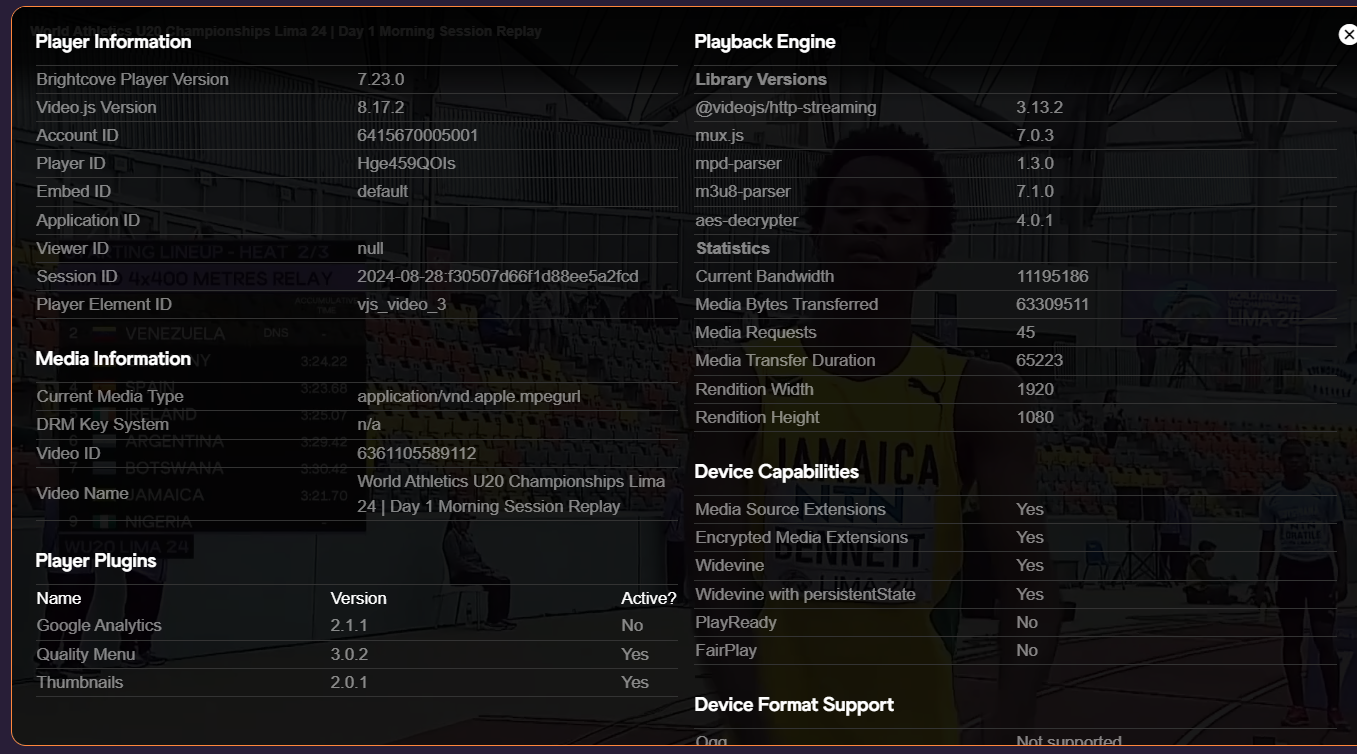Click the DRM Key System value n/a
This screenshot has height=754, width=1357.
pos(369,424)
